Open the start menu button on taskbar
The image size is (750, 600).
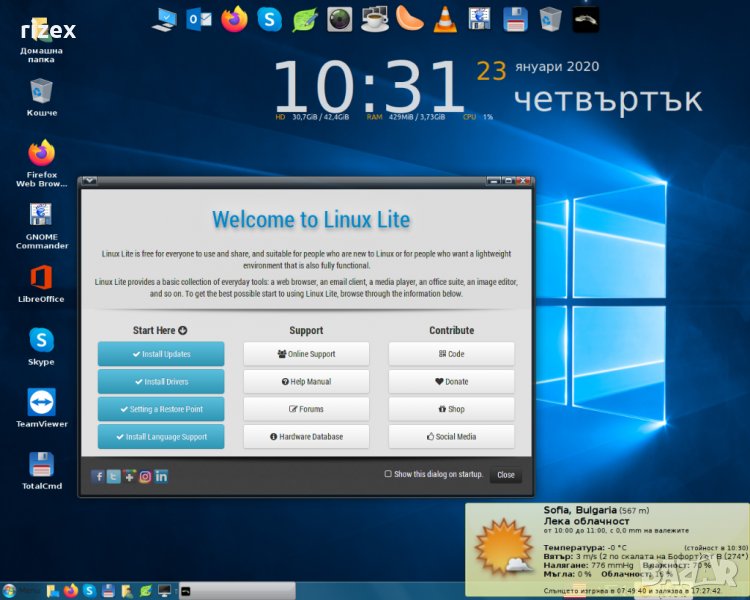pos(9,591)
